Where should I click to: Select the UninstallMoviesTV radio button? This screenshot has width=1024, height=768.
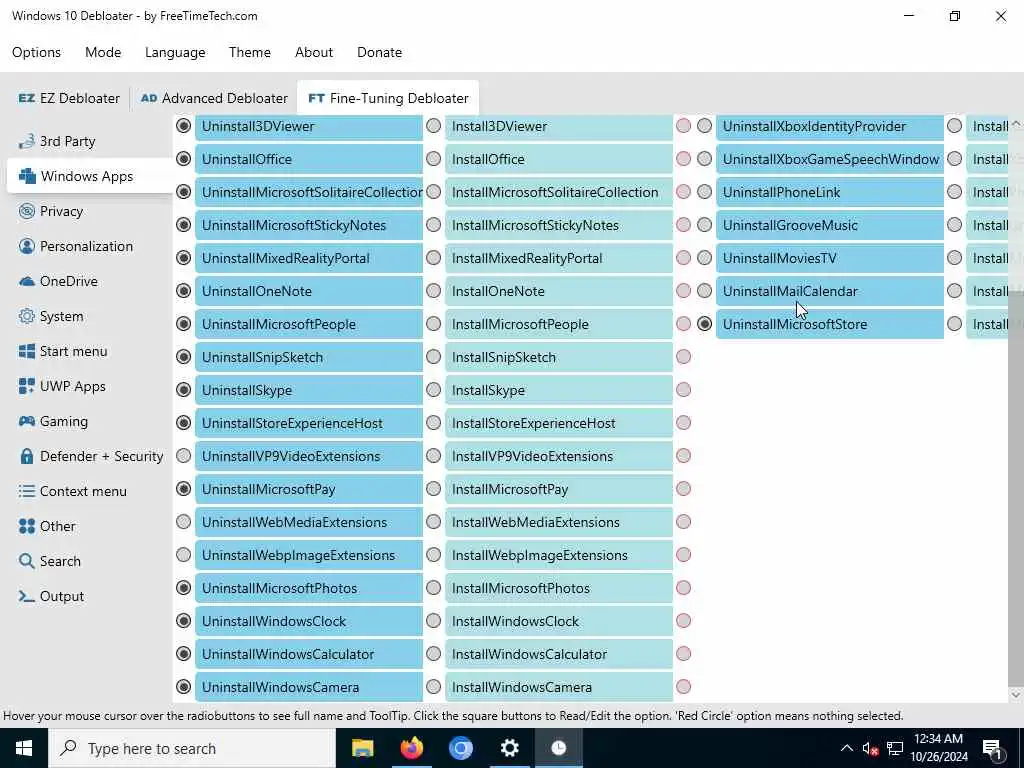(705, 257)
